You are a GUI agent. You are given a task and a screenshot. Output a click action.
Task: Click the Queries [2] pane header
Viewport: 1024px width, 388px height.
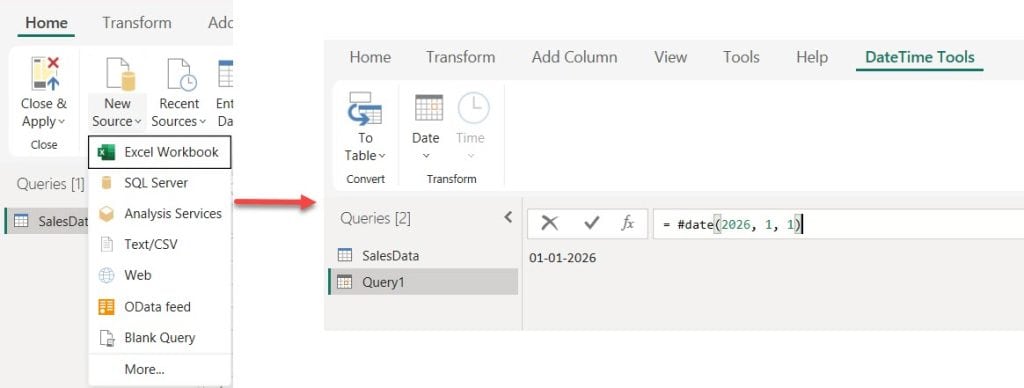pos(376,219)
